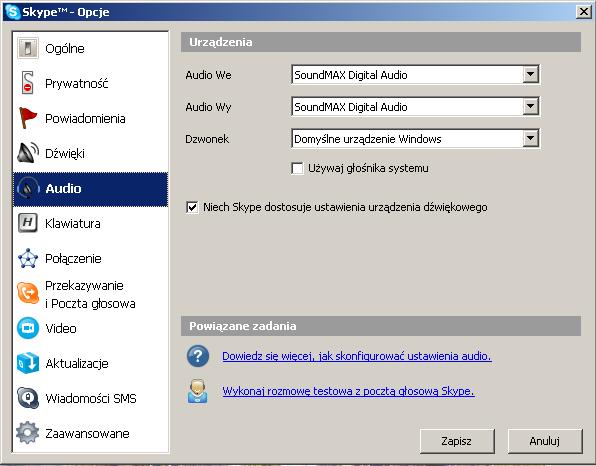Click the Anuluj button
The width and height of the screenshot is (596, 466).
[x=545, y=441]
